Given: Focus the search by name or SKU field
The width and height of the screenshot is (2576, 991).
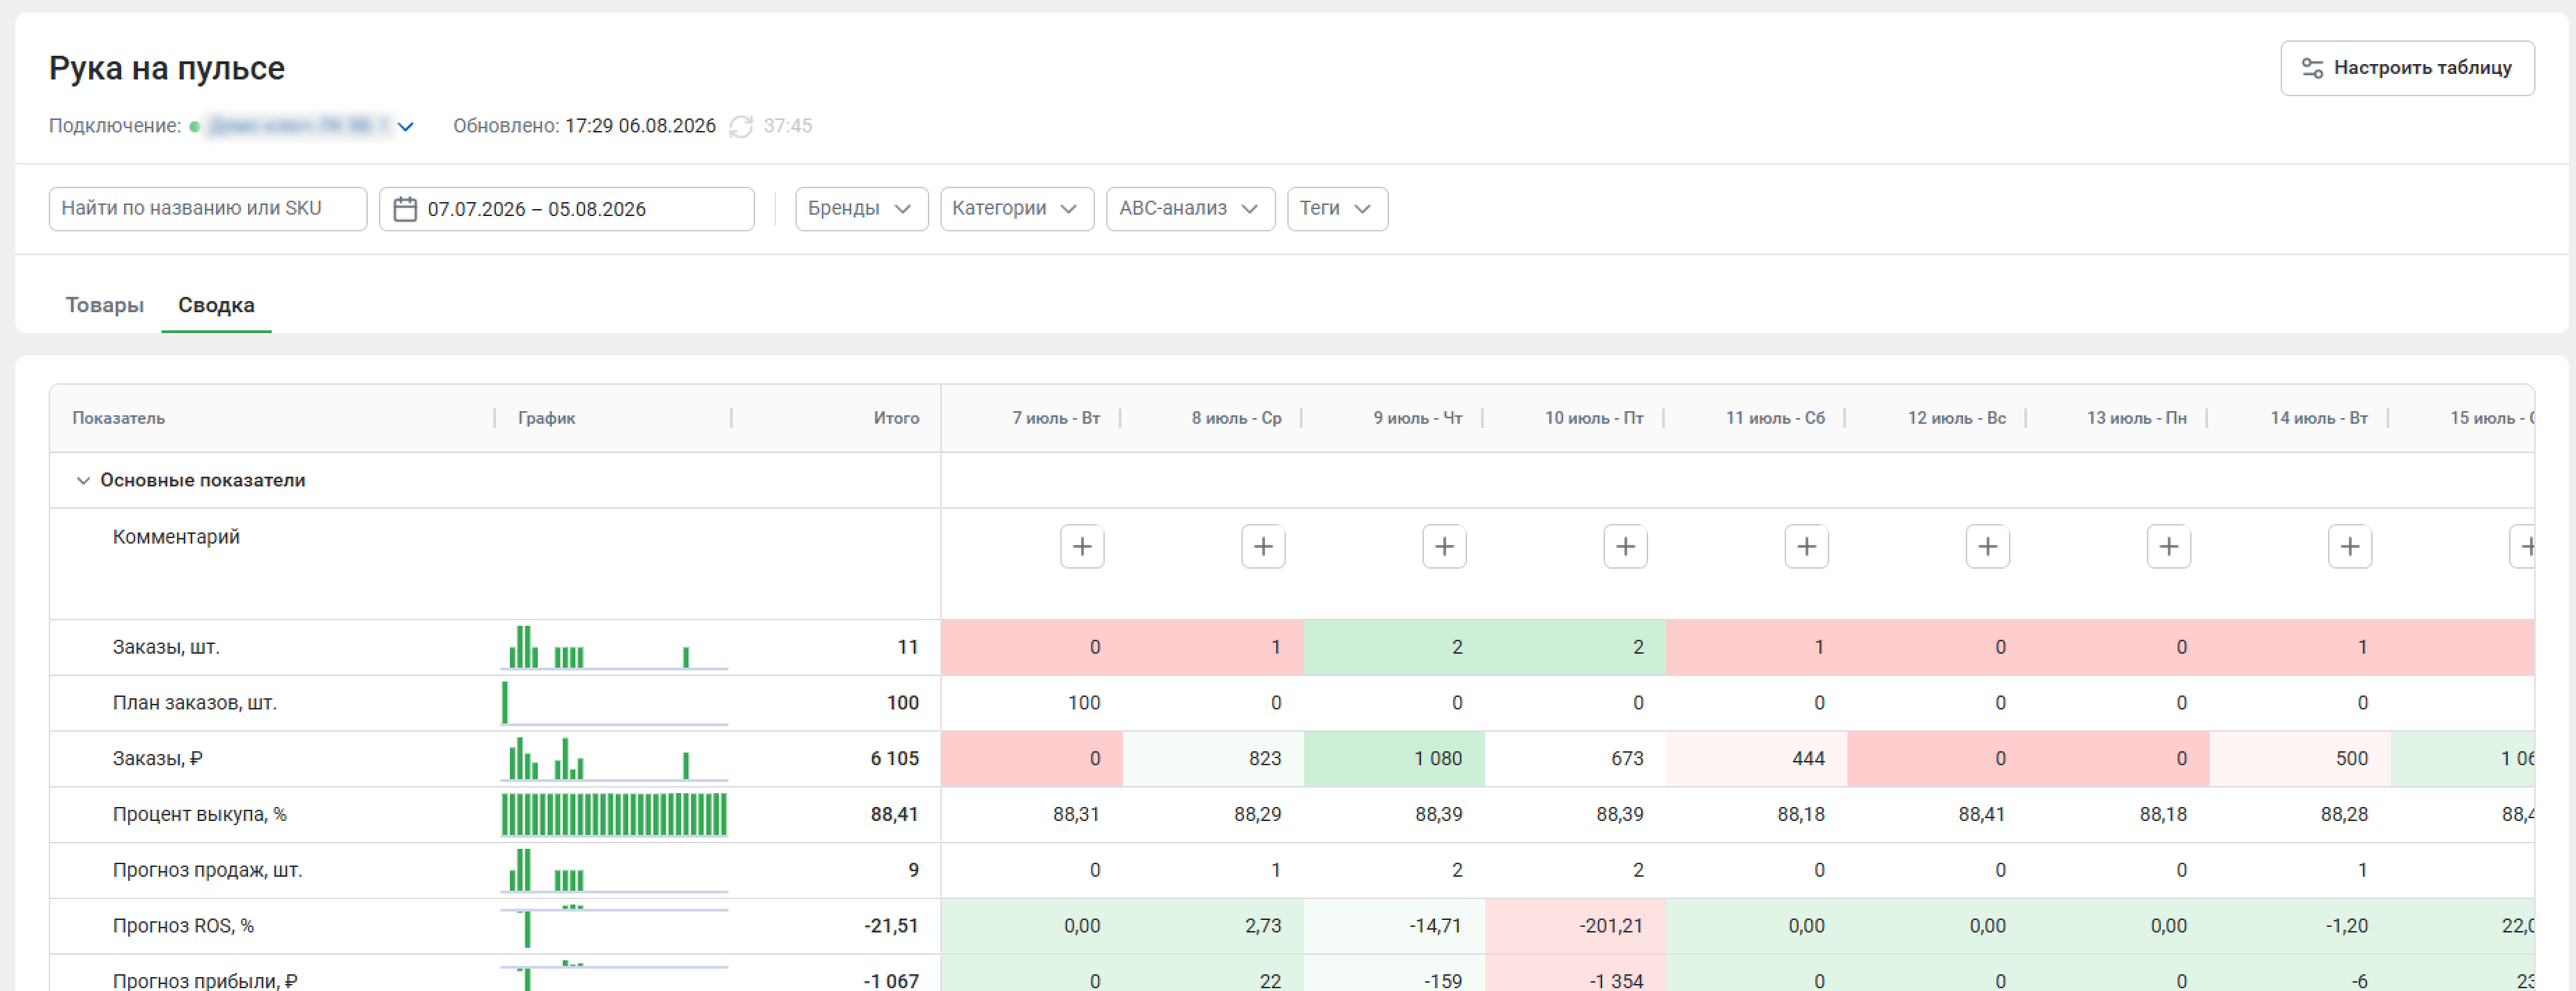Looking at the screenshot, I should click(x=208, y=209).
